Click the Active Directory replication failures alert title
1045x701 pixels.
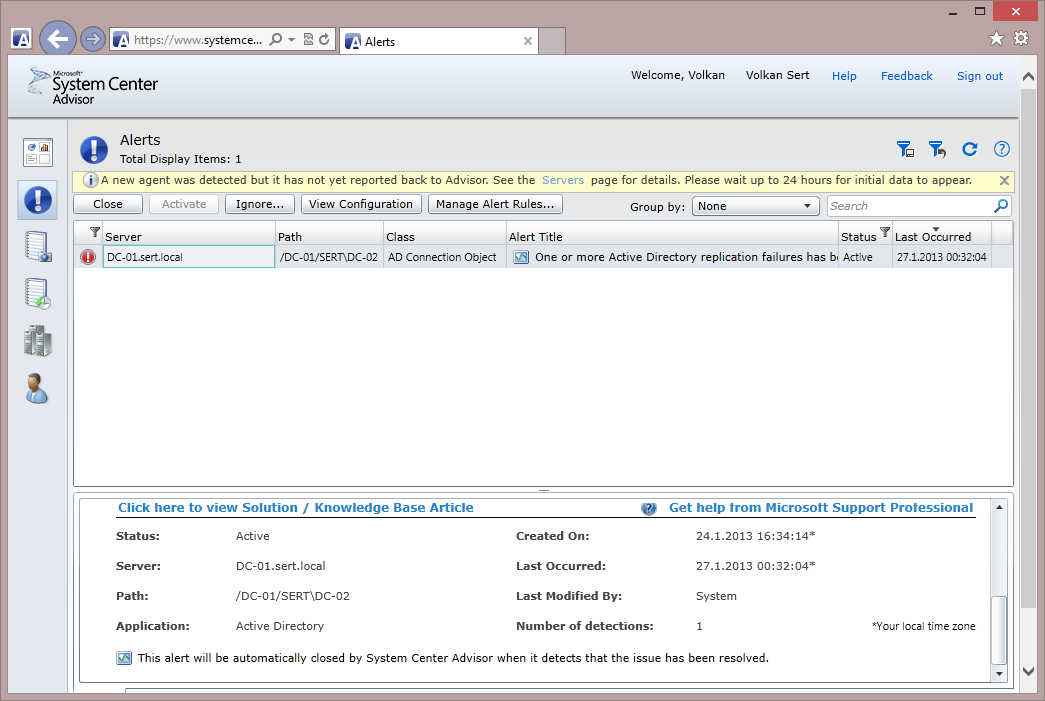coord(686,257)
